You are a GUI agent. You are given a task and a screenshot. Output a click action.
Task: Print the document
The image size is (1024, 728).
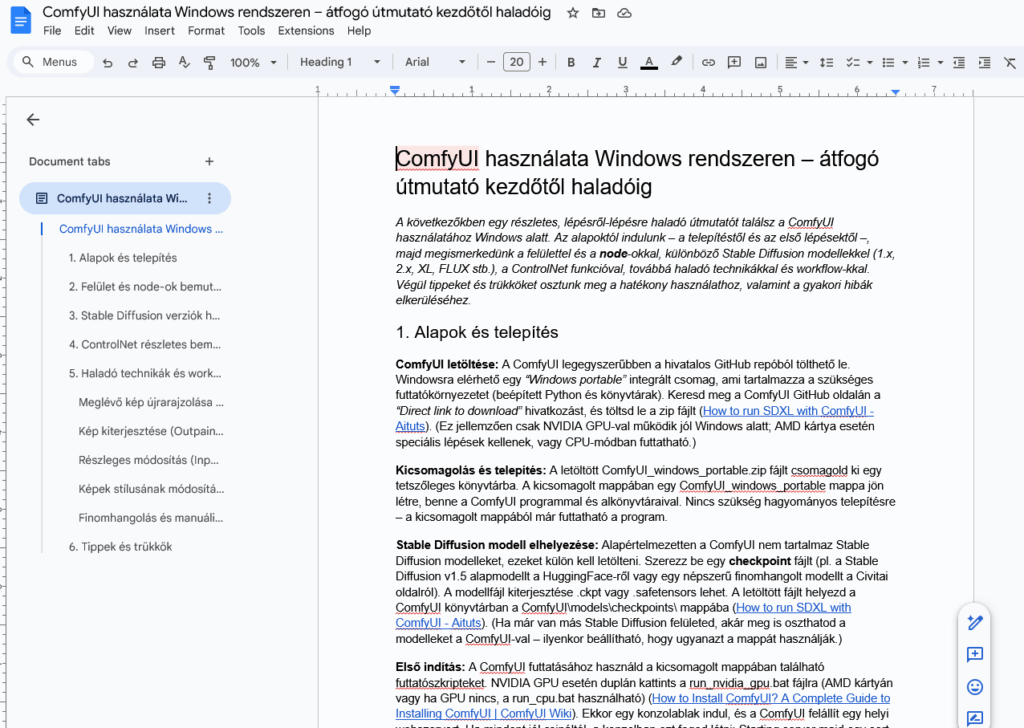[x=159, y=63]
